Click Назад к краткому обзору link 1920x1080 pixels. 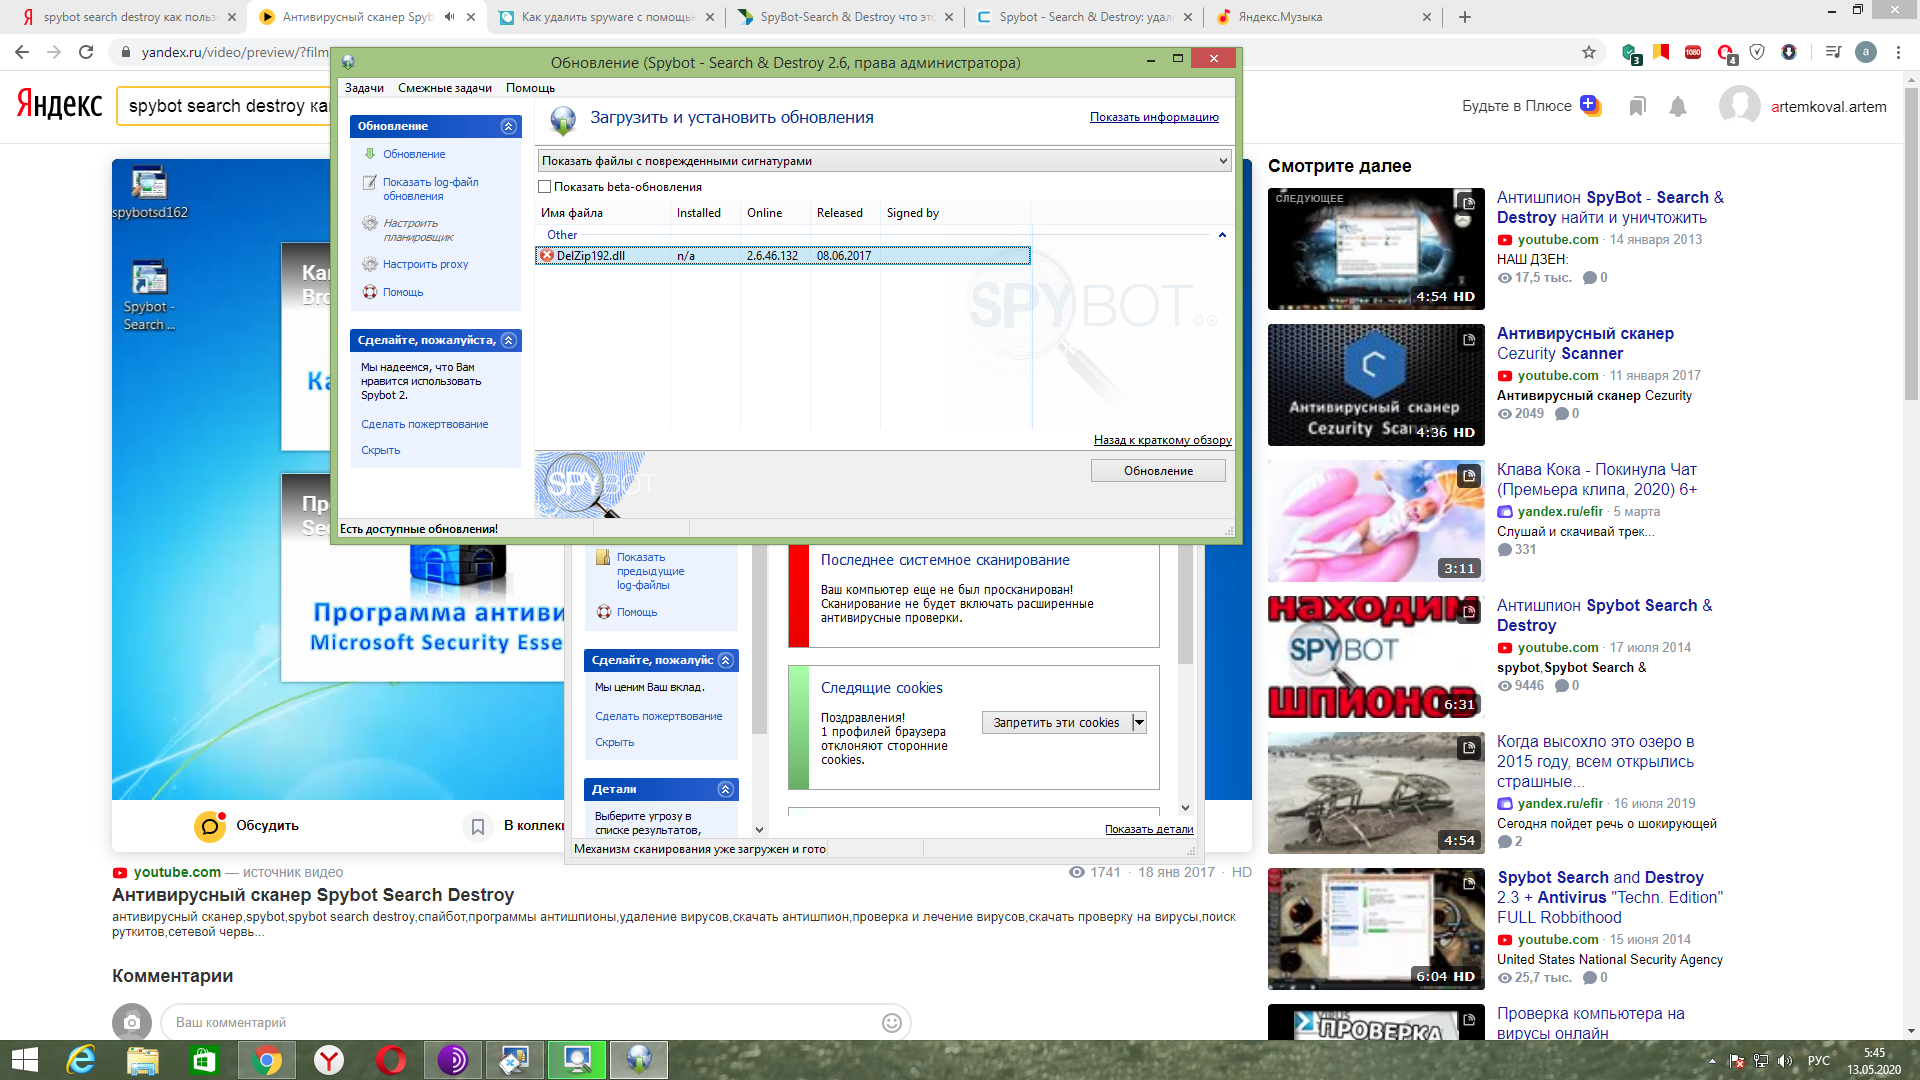pos(1162,440)
